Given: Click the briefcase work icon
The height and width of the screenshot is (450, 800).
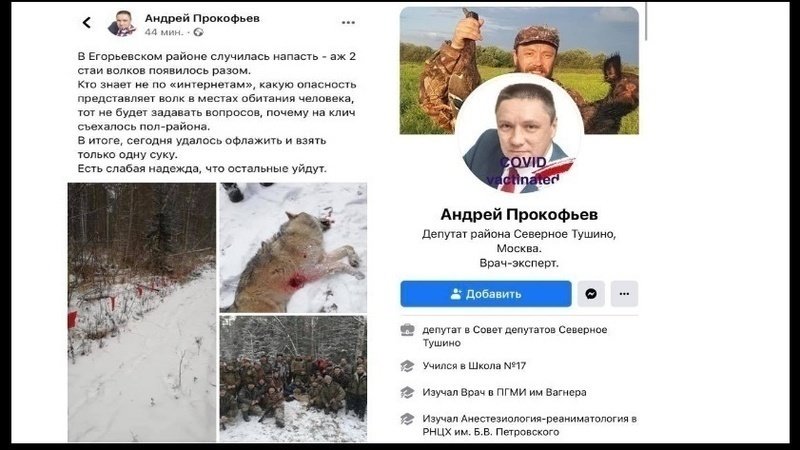Looking at the screenshot, I should coord(407,330).
